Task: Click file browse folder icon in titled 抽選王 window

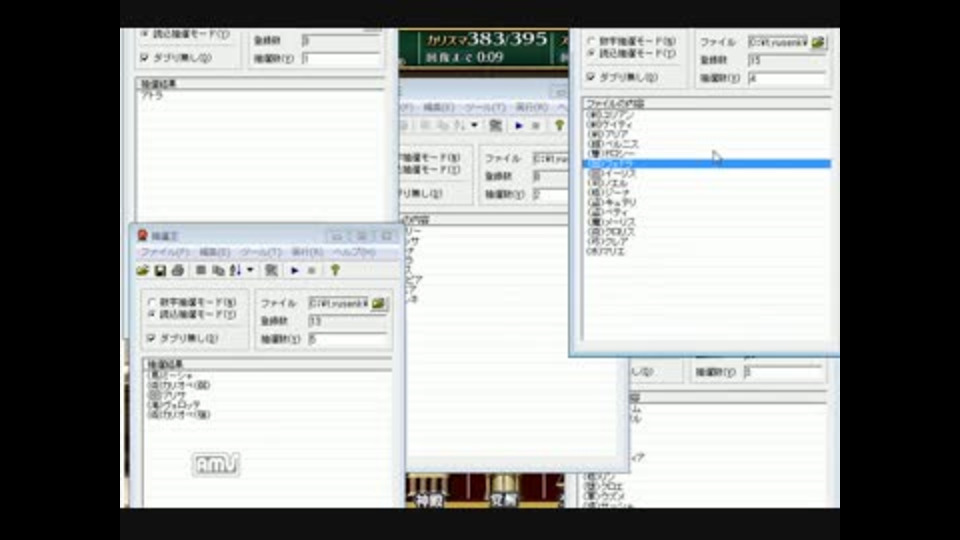Action: 379,303
